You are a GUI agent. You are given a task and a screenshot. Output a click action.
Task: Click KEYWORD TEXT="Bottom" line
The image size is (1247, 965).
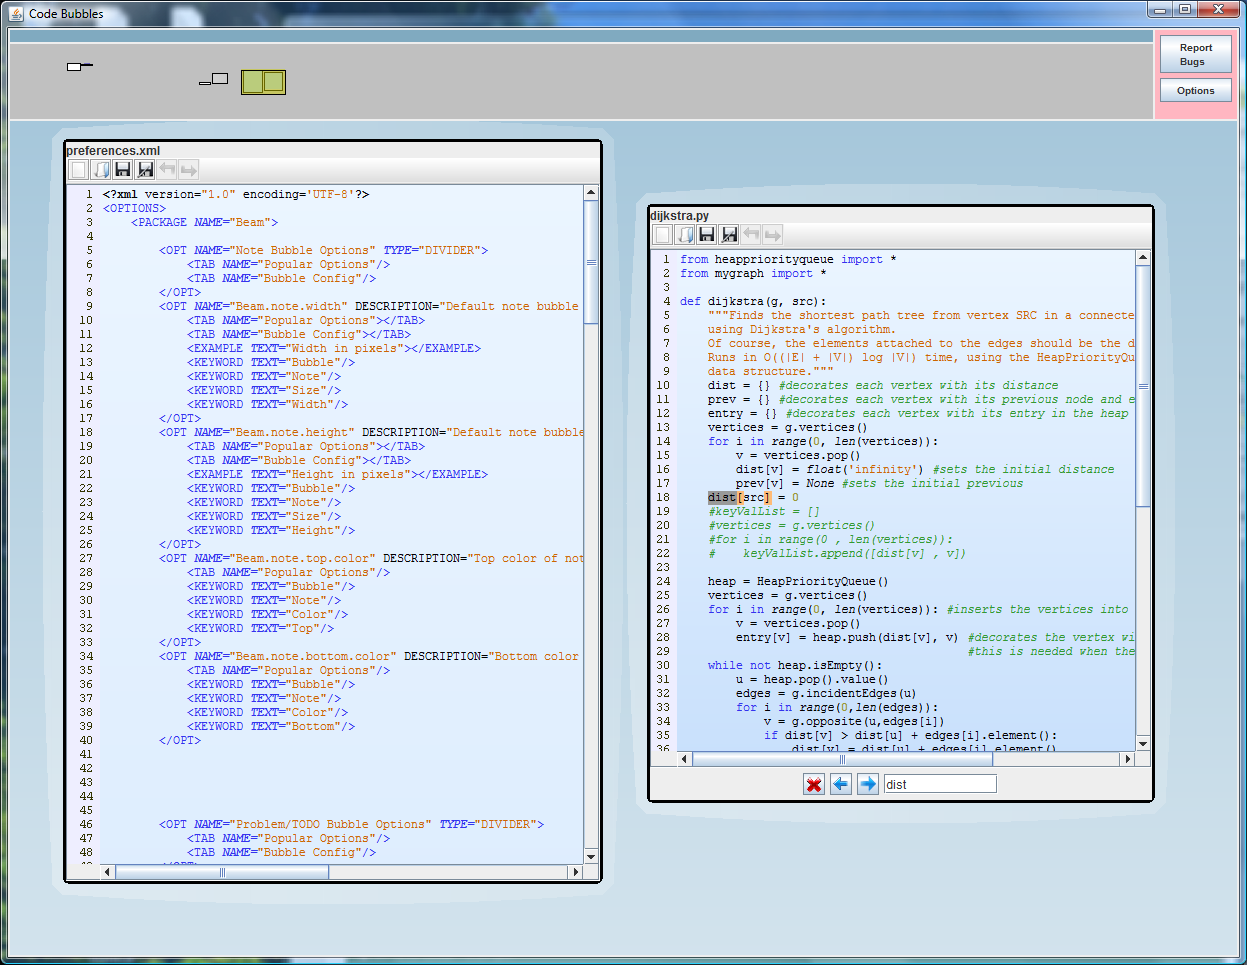(271, 726)
